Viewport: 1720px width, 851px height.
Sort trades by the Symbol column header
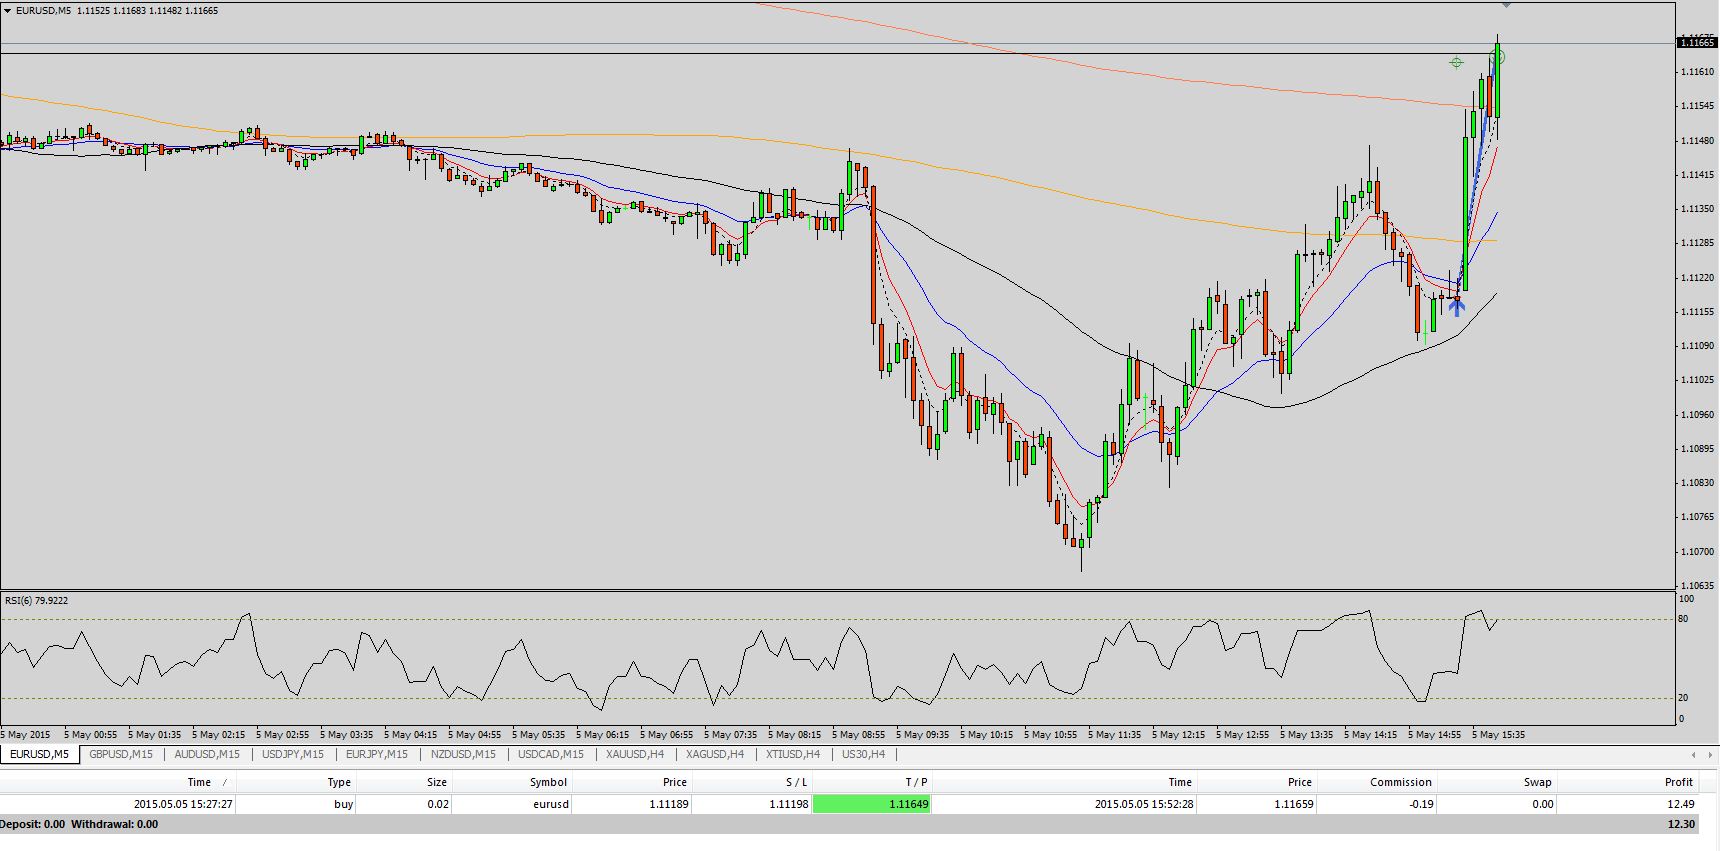click(548, 782)
